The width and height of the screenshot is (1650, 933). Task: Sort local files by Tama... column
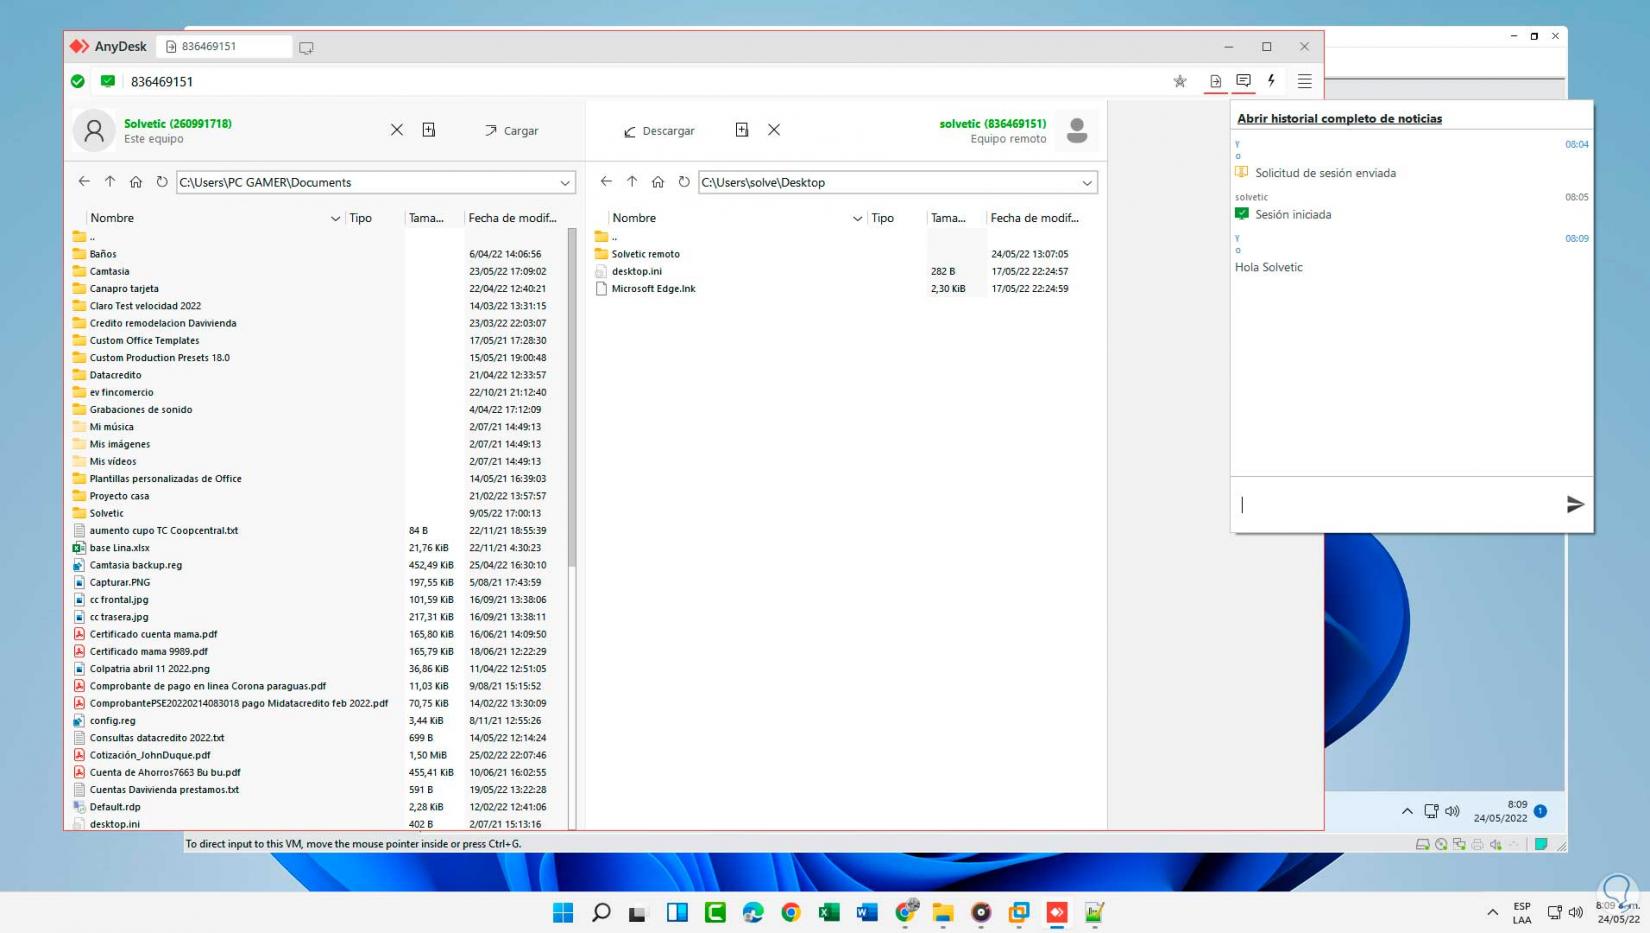point(427,218)
